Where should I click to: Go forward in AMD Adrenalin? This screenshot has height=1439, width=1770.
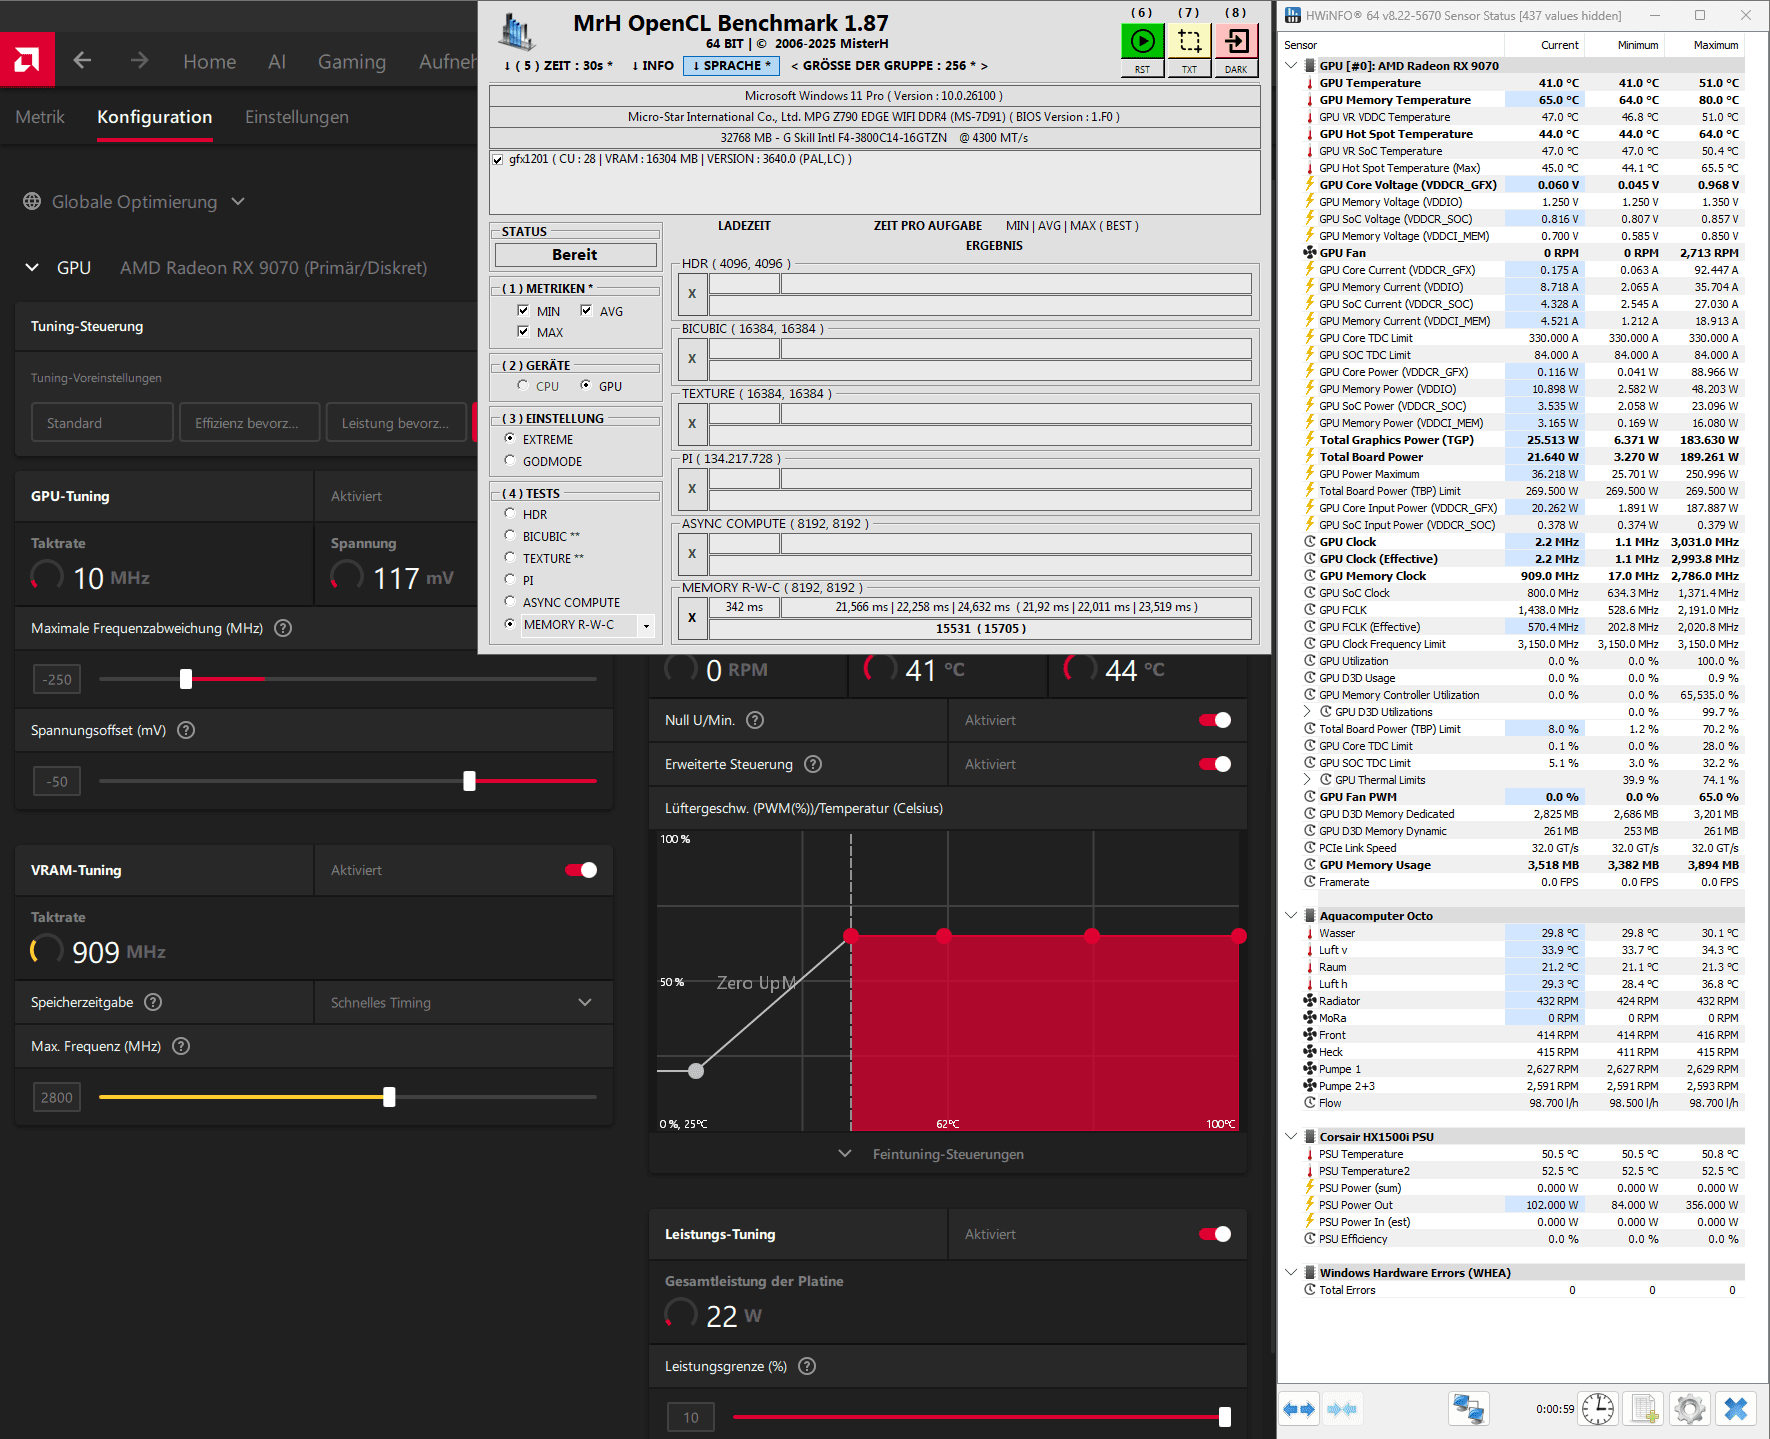[x=139, y=61]
